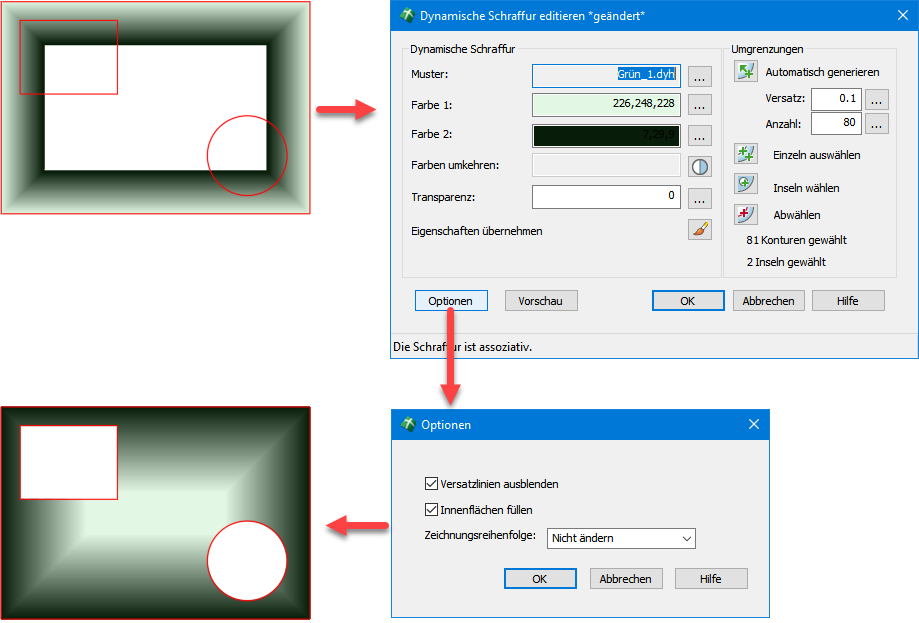Toggle Versatzlinien ausblenden checkbox
Screen dimensions: 919x623
pyautogui.click(x=432, y=484)
